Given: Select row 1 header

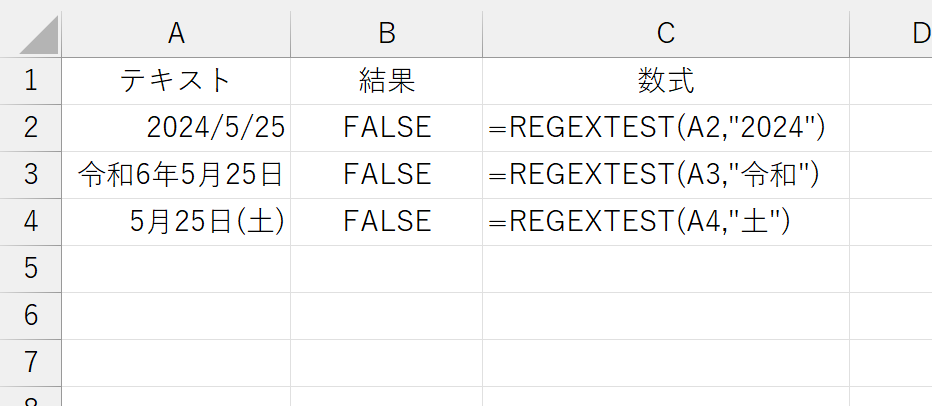Looking at the screenshot, I should (31, 81).
